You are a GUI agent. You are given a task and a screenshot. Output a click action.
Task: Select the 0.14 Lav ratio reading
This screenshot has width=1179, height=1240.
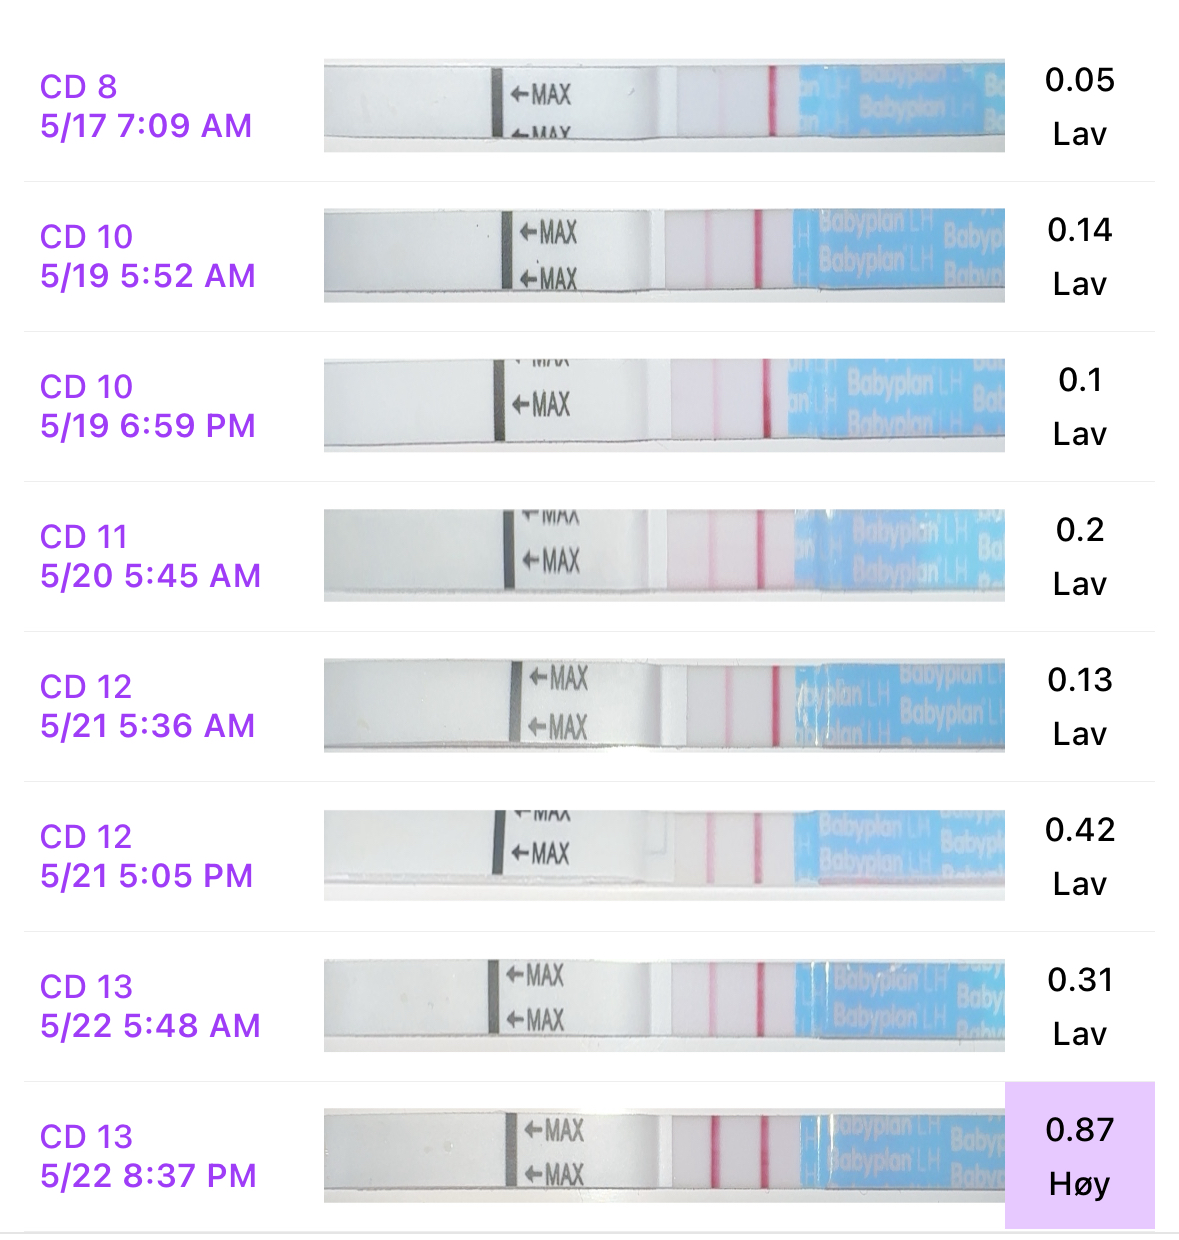click(x=1079, y=256)
